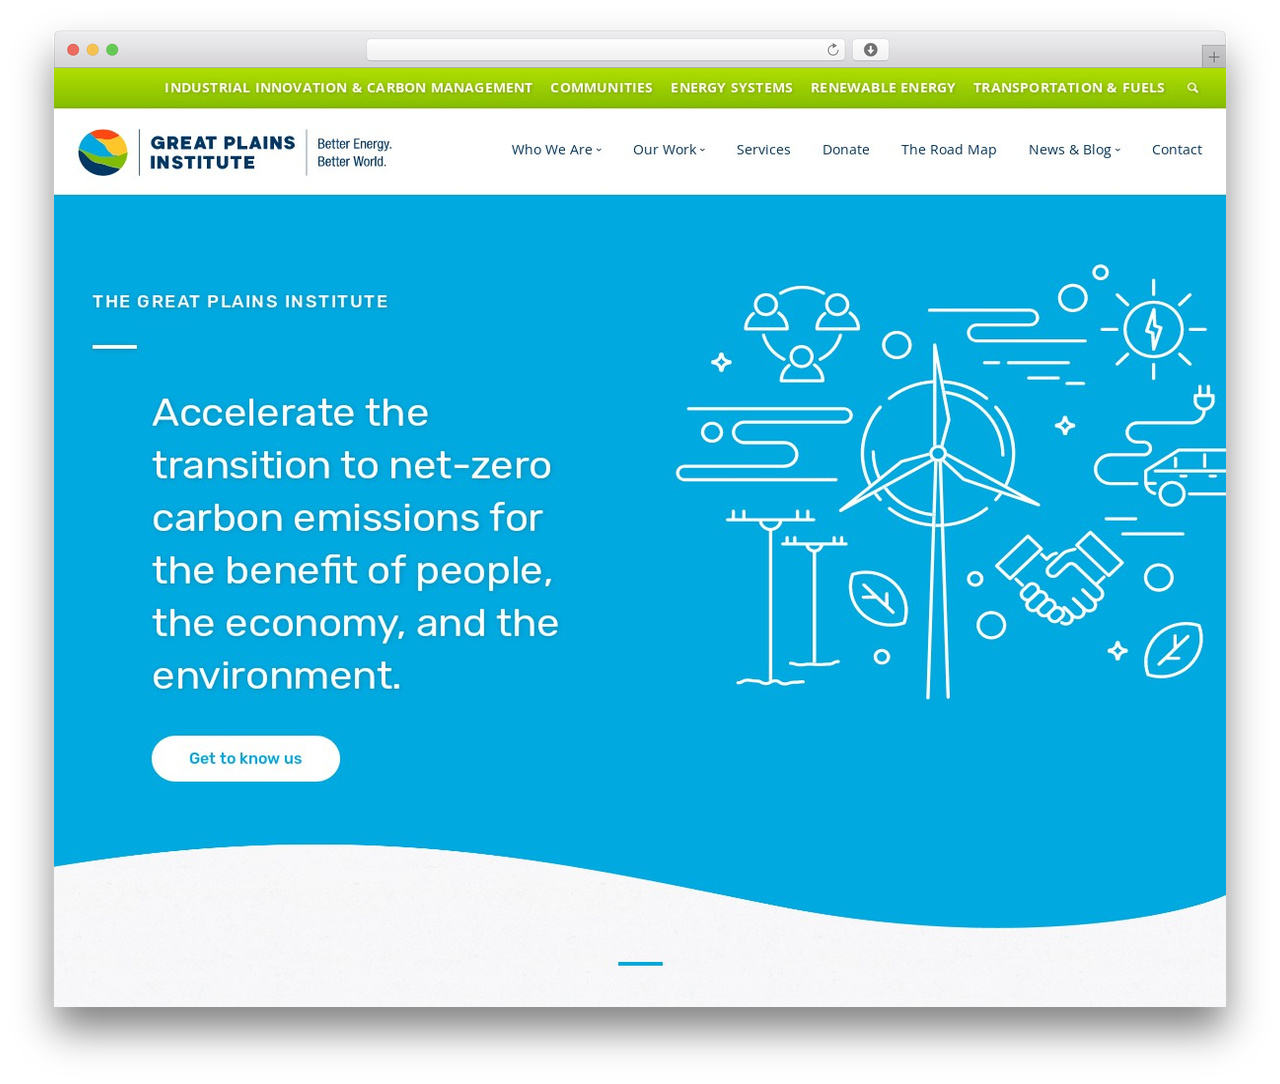Go to Renewable Energy section
Viewport: 1280px width, 1084px height.
point(883,88)
